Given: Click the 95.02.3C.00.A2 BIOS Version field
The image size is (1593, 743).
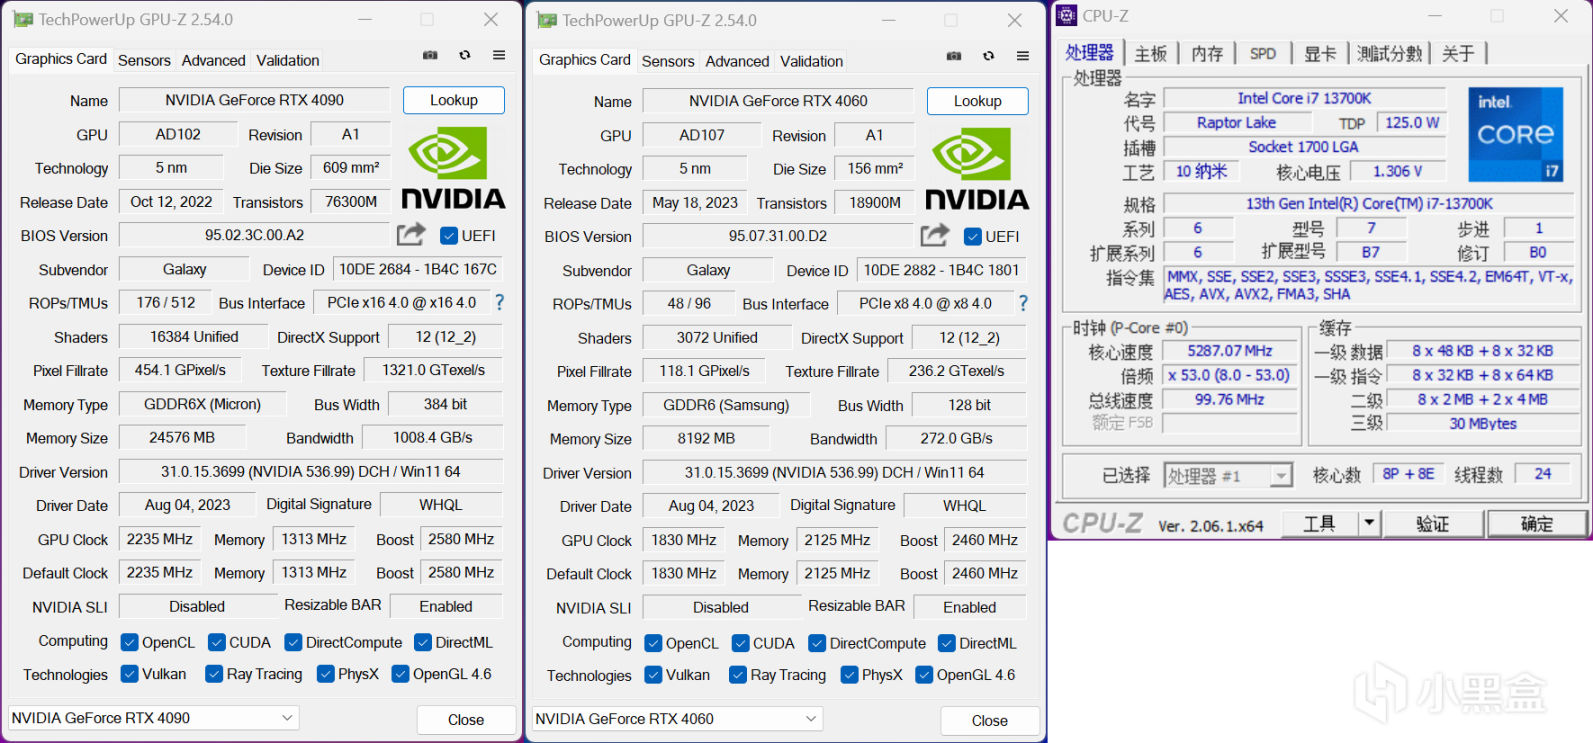Looking at the screenshot, I should pyautogui.click(x=254, y=235).
